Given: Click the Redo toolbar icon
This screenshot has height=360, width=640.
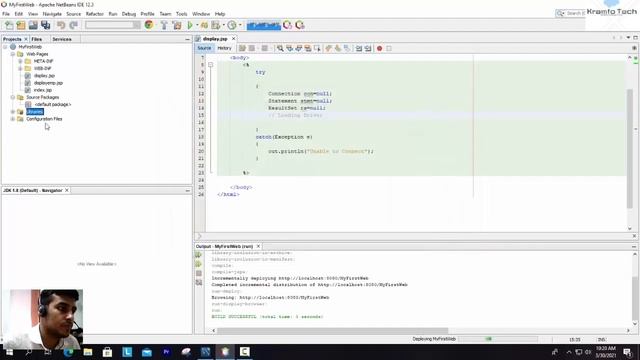Looking at the screenshot, I should (73, 25).
